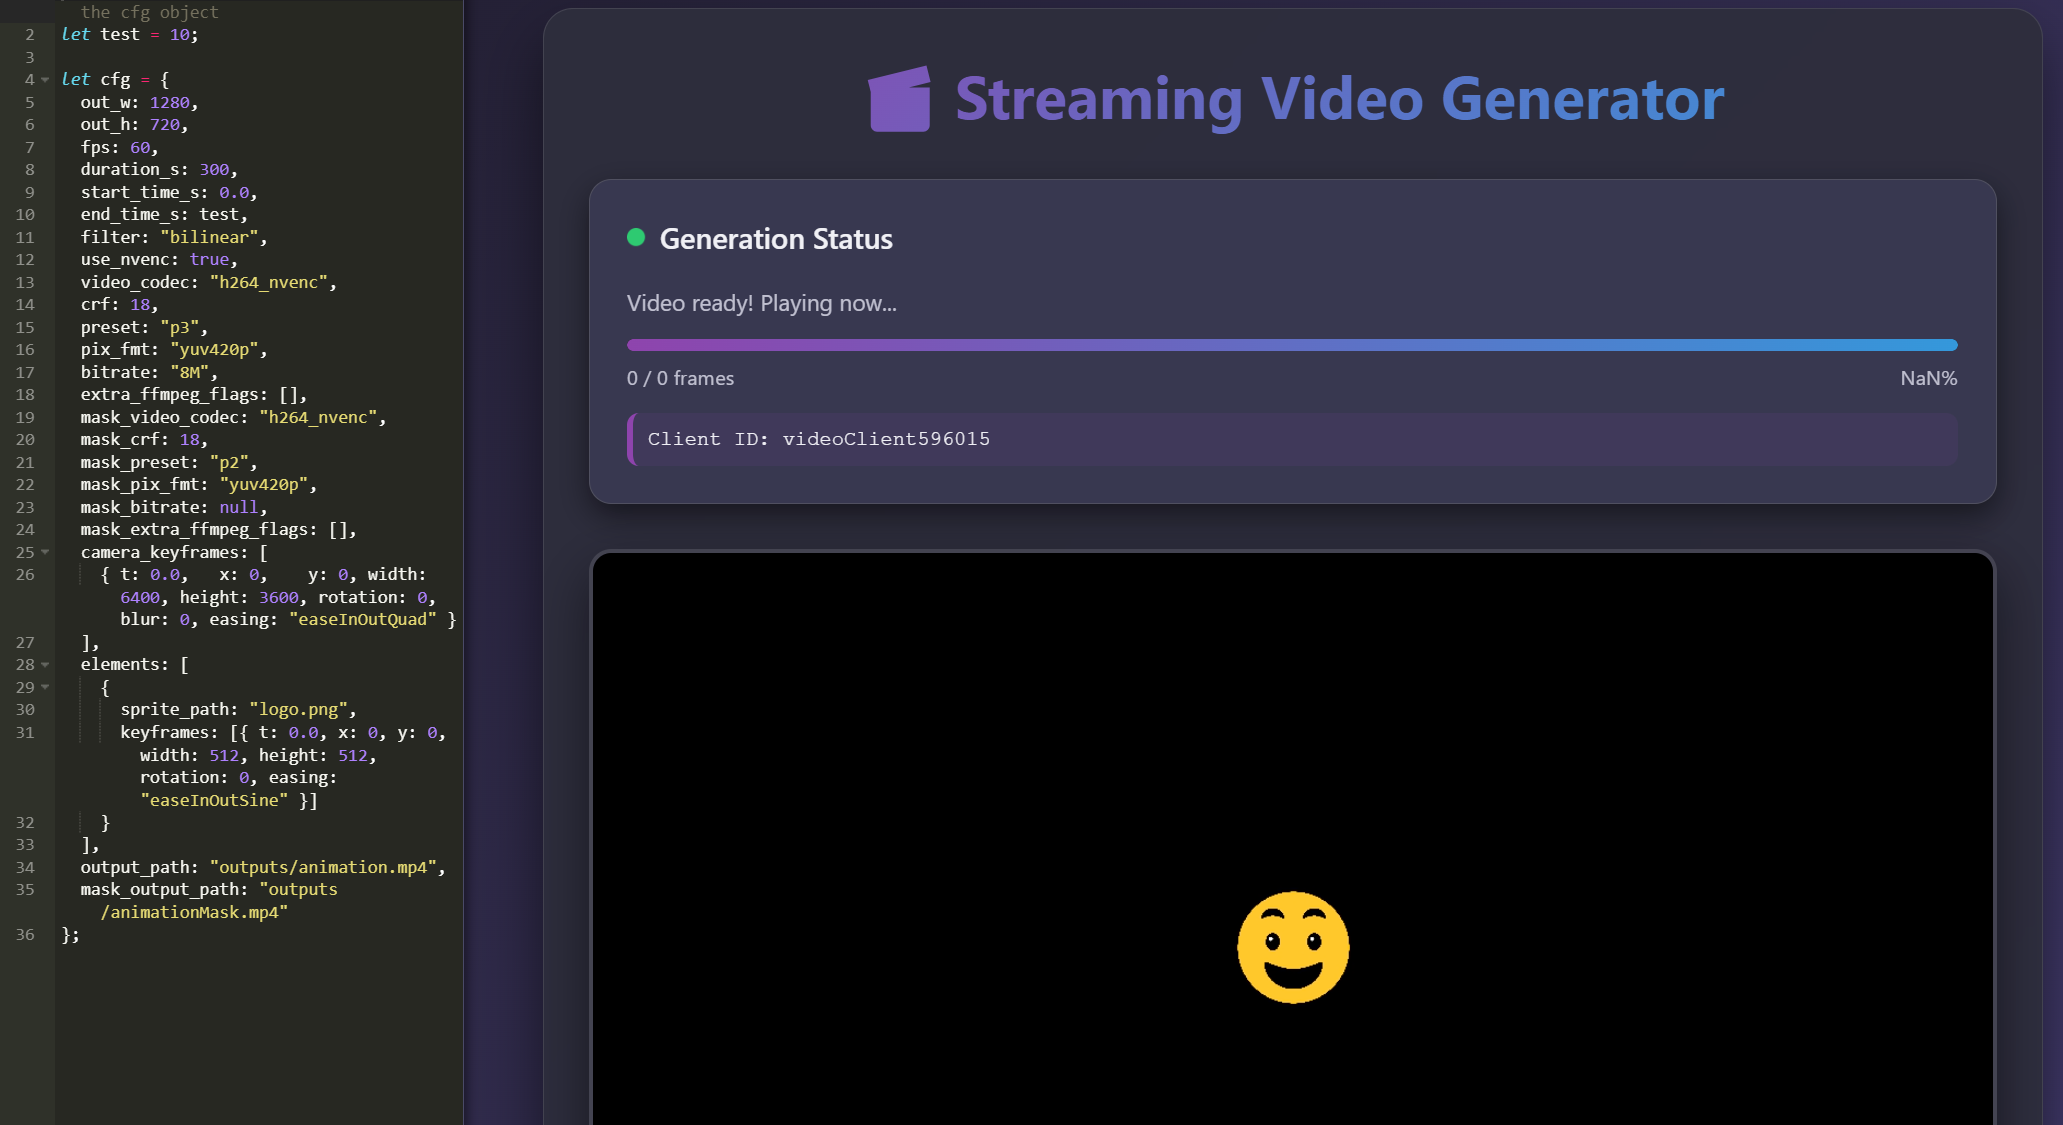The width and height of the screenshot is (2063, 1125).
Task: Click the NaN% percentage label
Action: tap(1929, 378)
